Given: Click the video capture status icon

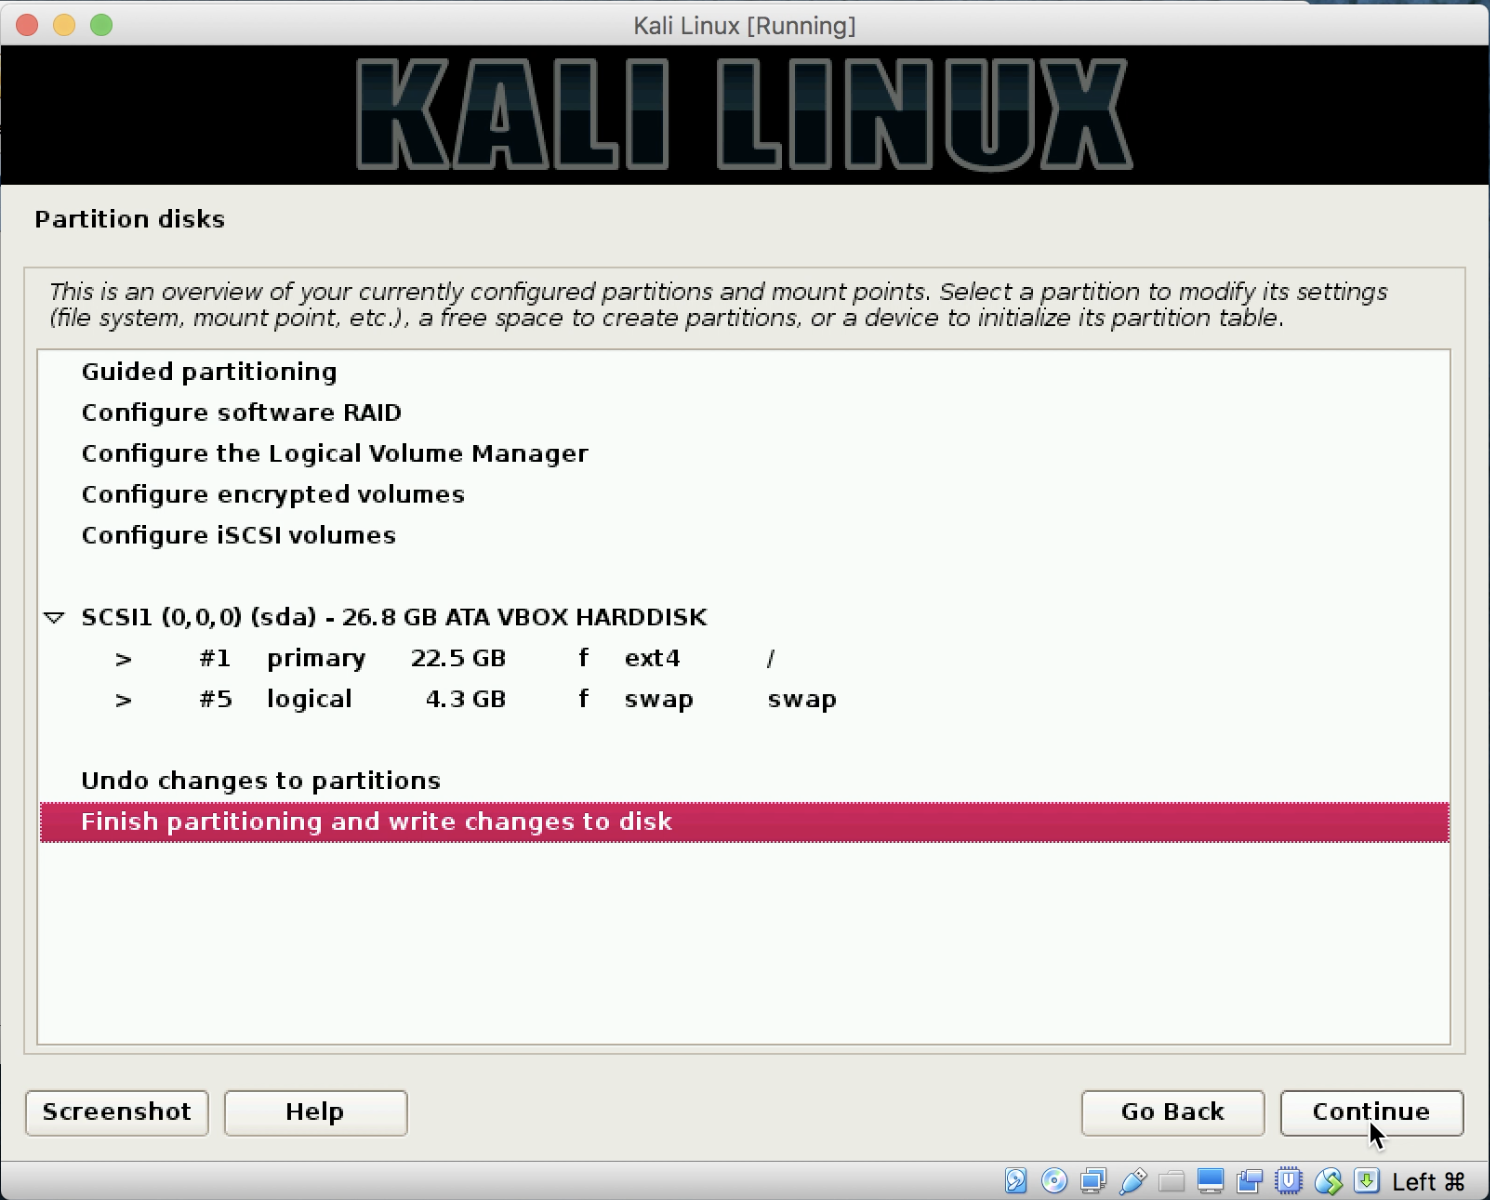Looking at the screenshot, I should click(x=1249, y=1181).
